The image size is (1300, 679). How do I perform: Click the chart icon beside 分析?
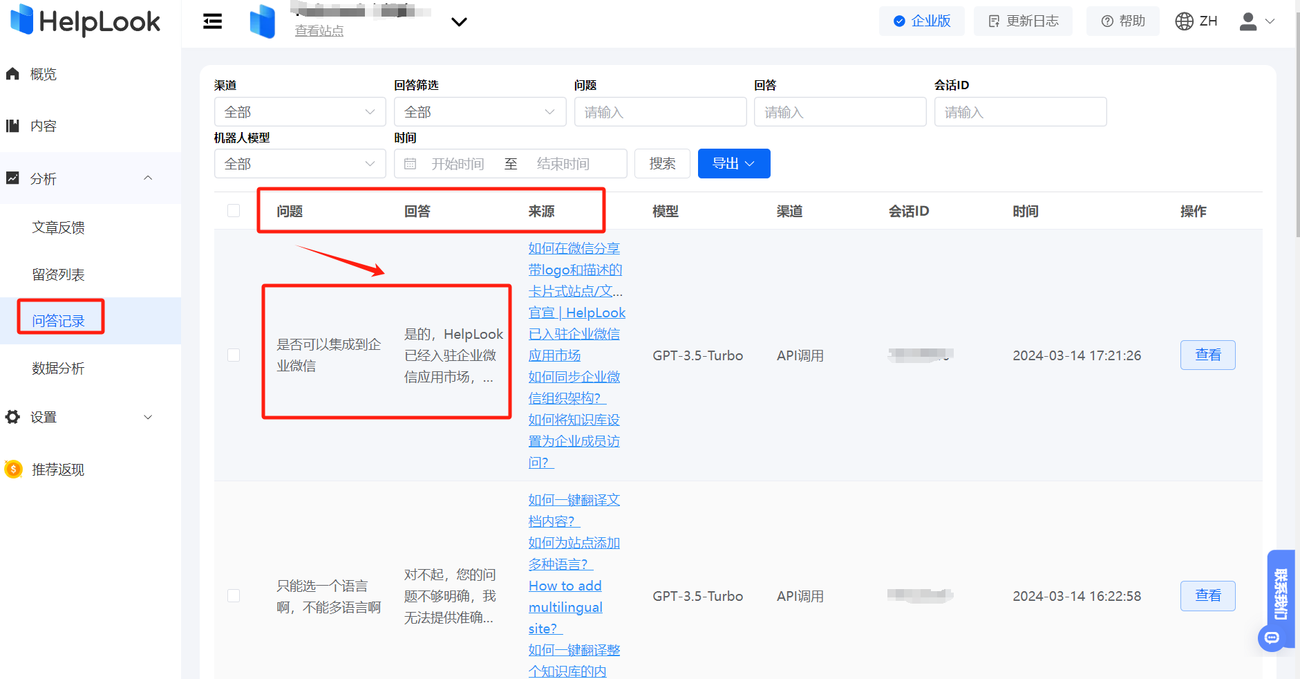(13, 178)
